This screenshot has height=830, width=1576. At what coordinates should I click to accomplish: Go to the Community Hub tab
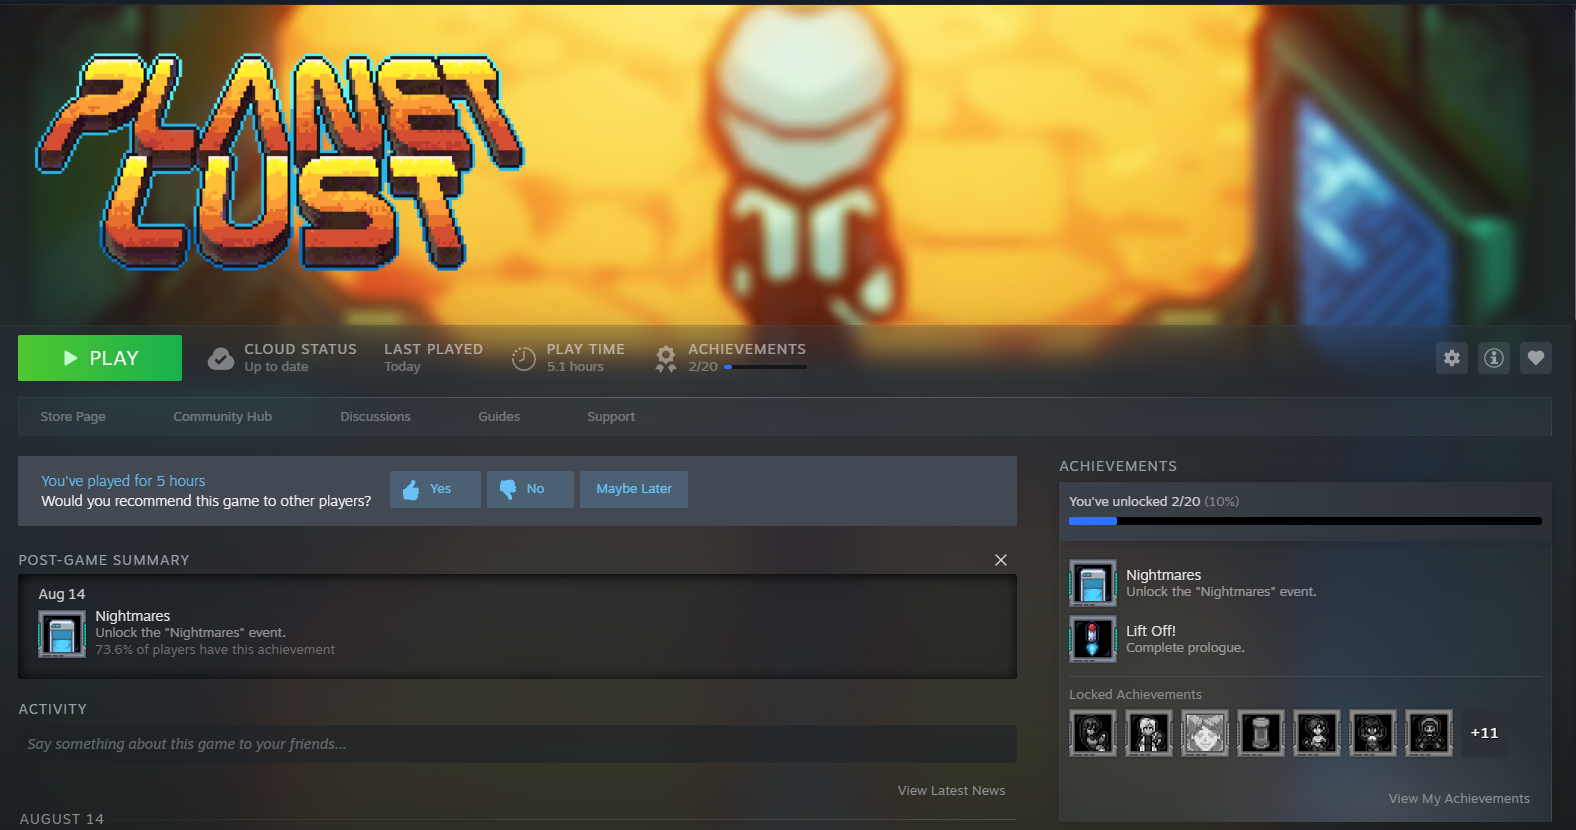(223, 417)
